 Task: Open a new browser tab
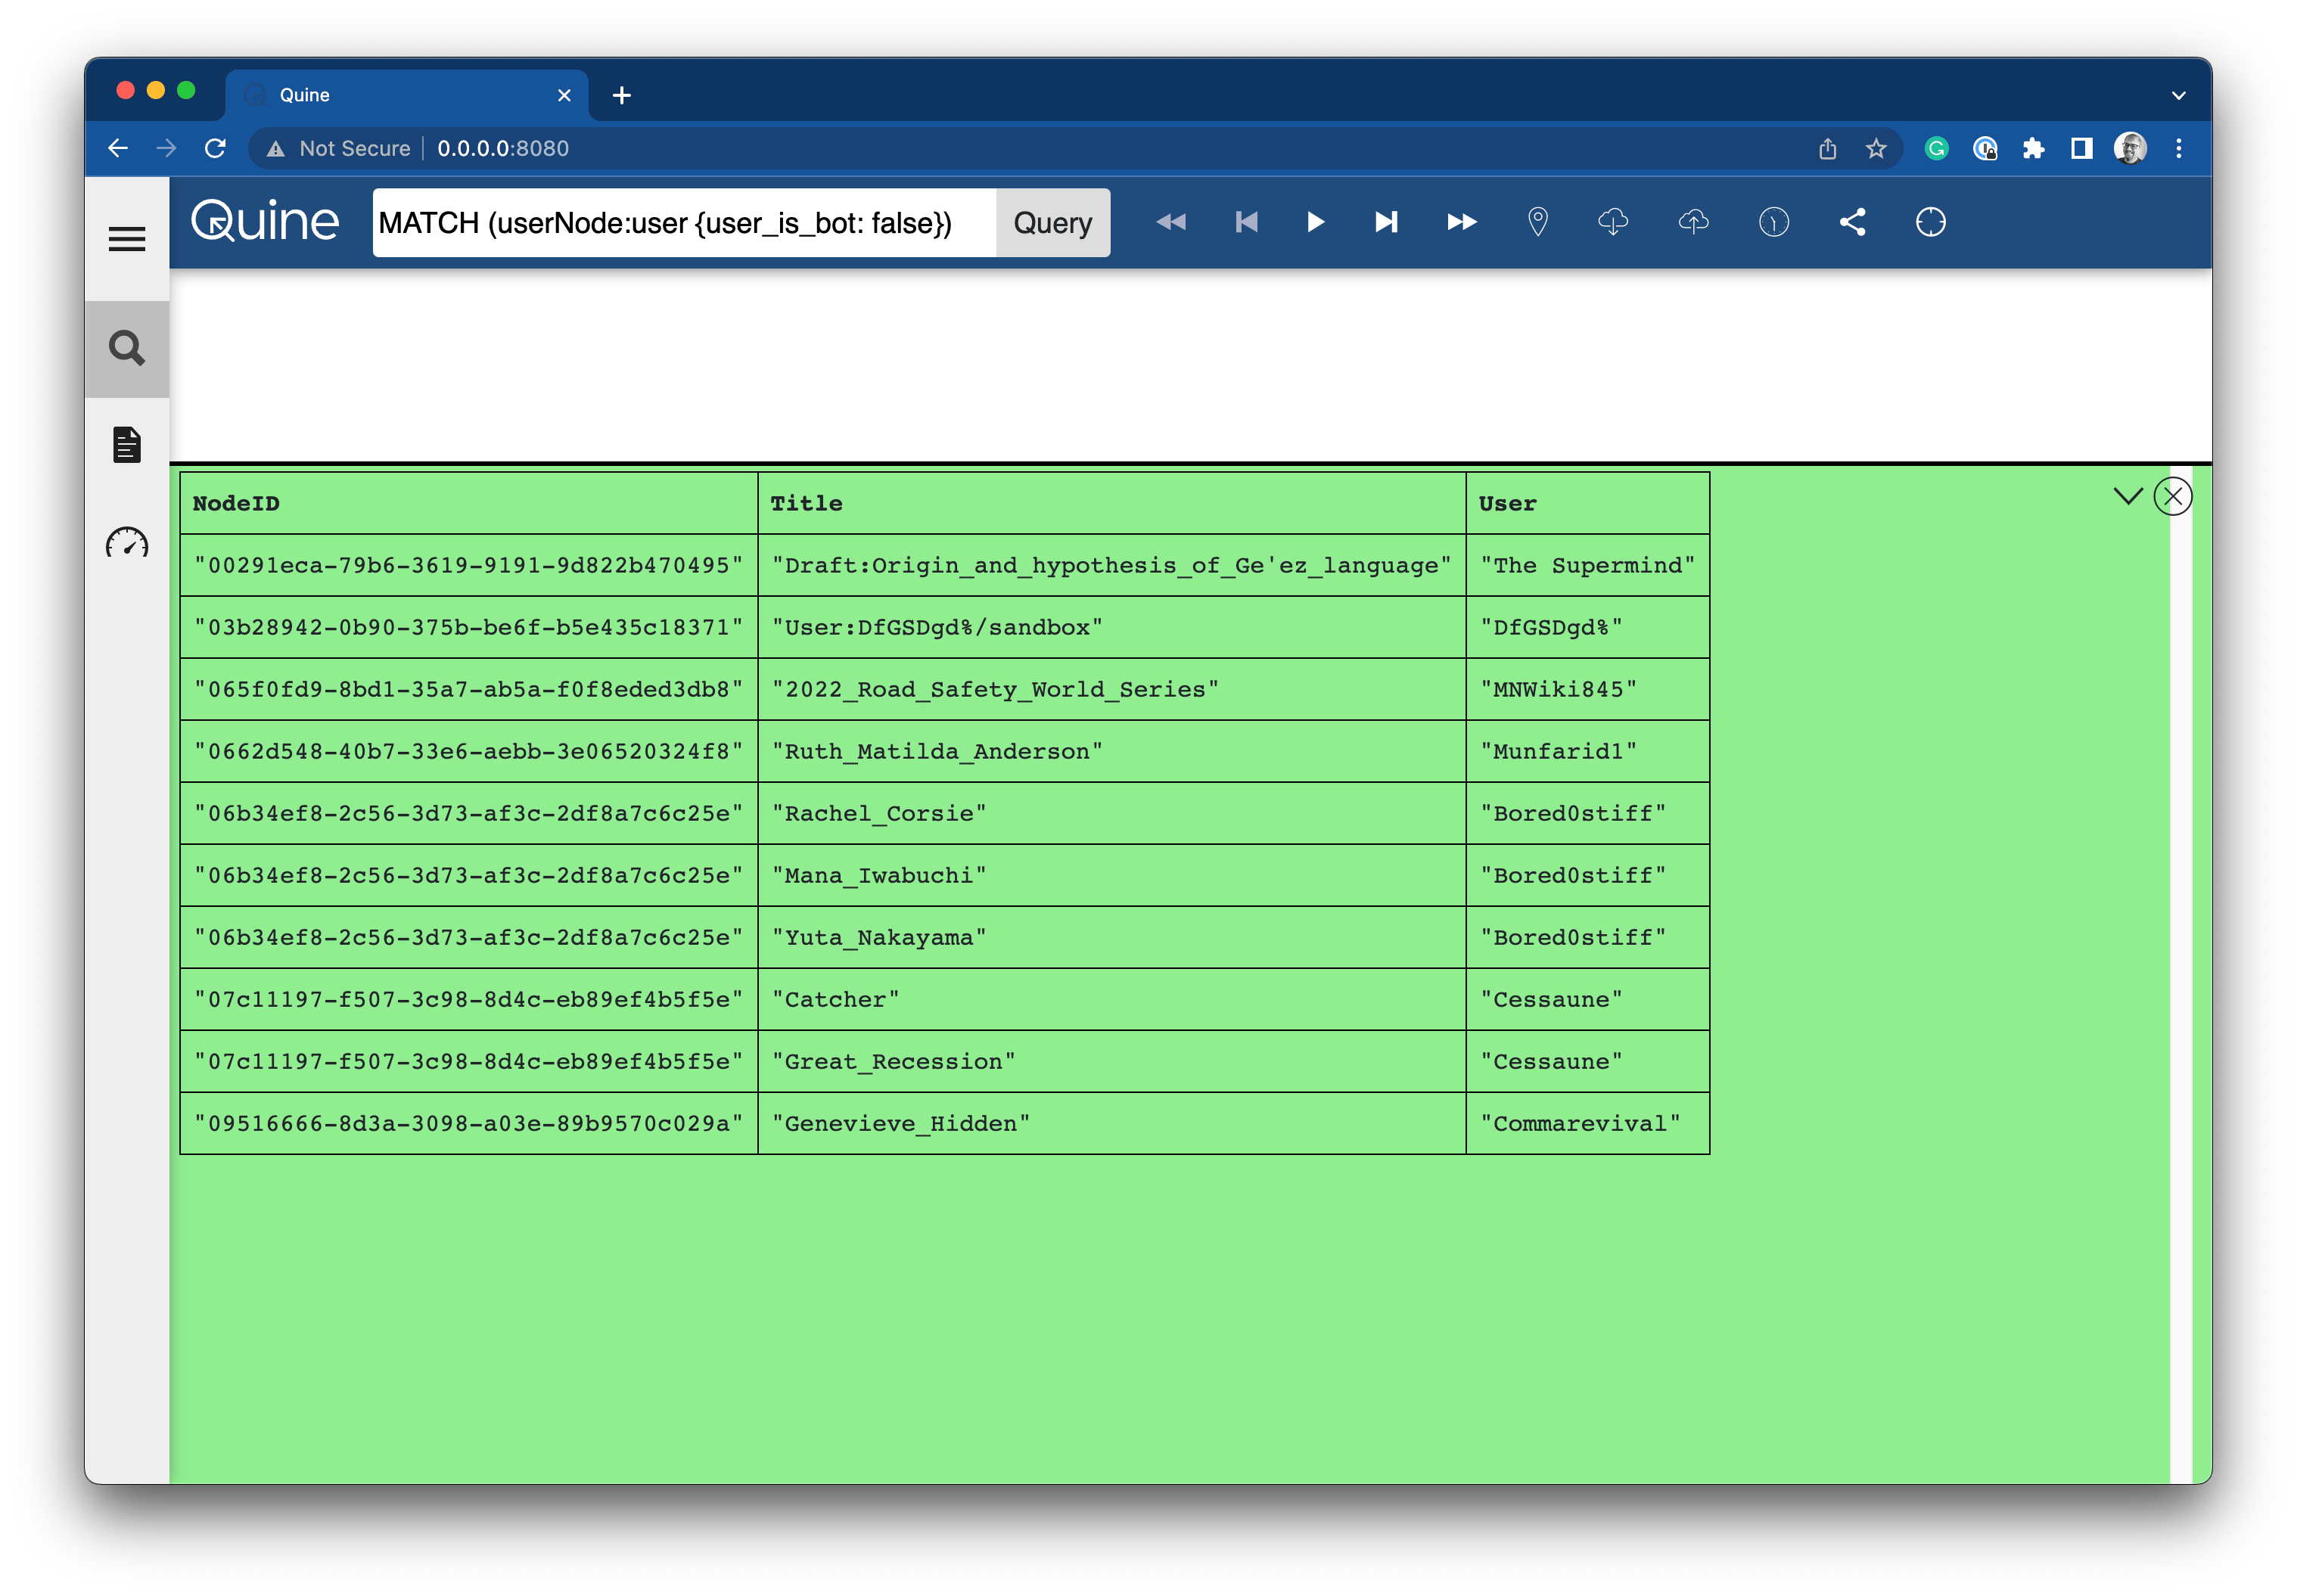[x=622, y=95]
